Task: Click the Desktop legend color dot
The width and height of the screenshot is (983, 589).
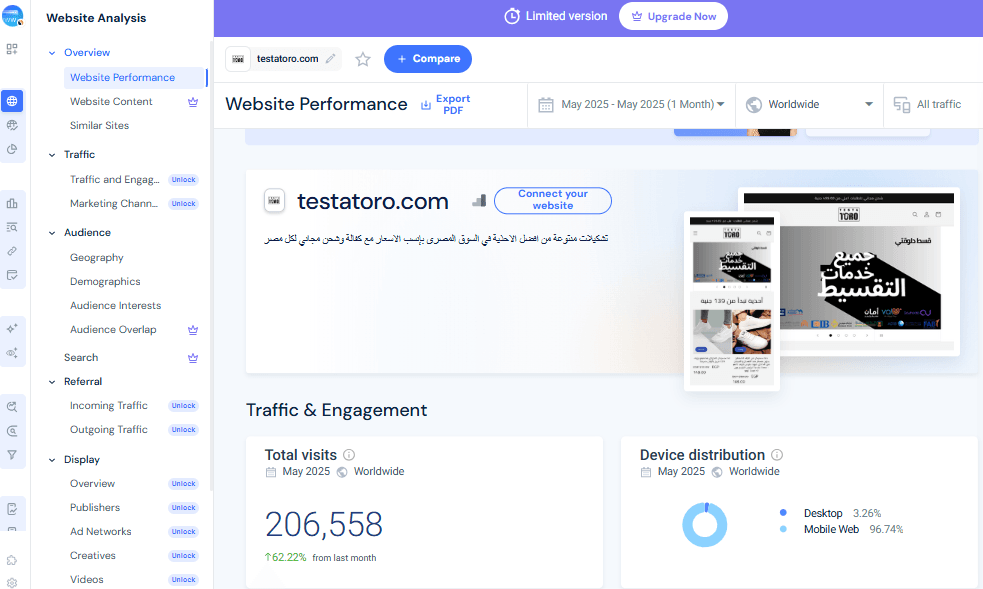Action: (783, 513)
